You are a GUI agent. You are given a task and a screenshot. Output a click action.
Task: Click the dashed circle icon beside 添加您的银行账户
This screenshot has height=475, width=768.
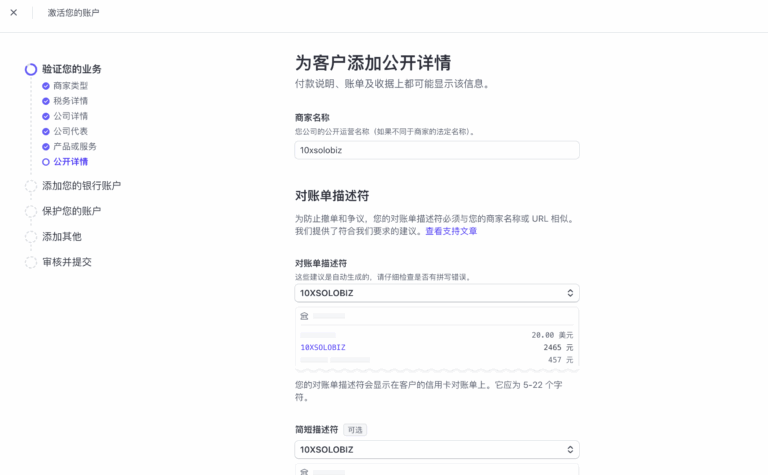click(x=31, y=185)
